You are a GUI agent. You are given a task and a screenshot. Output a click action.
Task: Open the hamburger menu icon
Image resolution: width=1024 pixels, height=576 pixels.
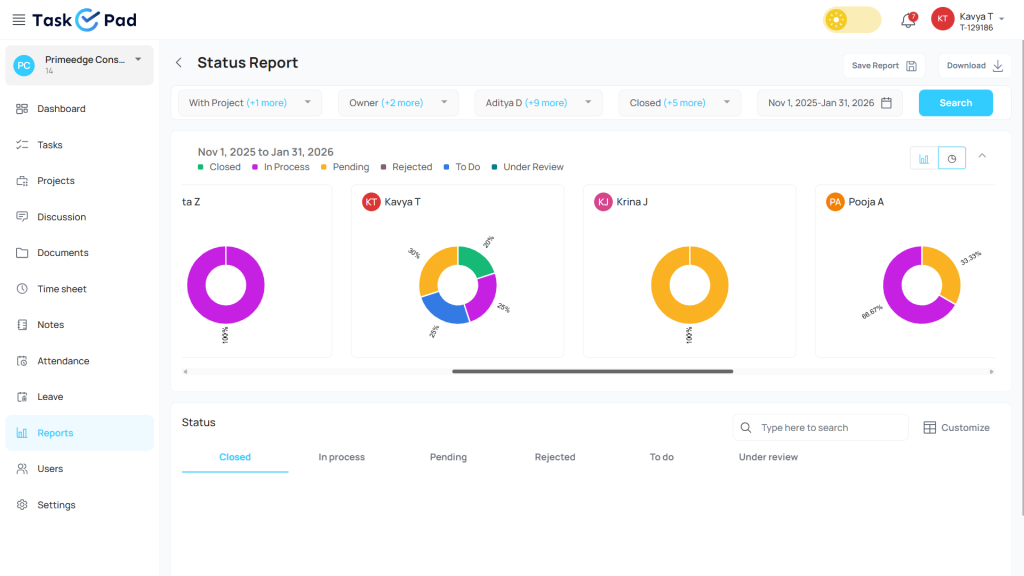pos(18,20)
